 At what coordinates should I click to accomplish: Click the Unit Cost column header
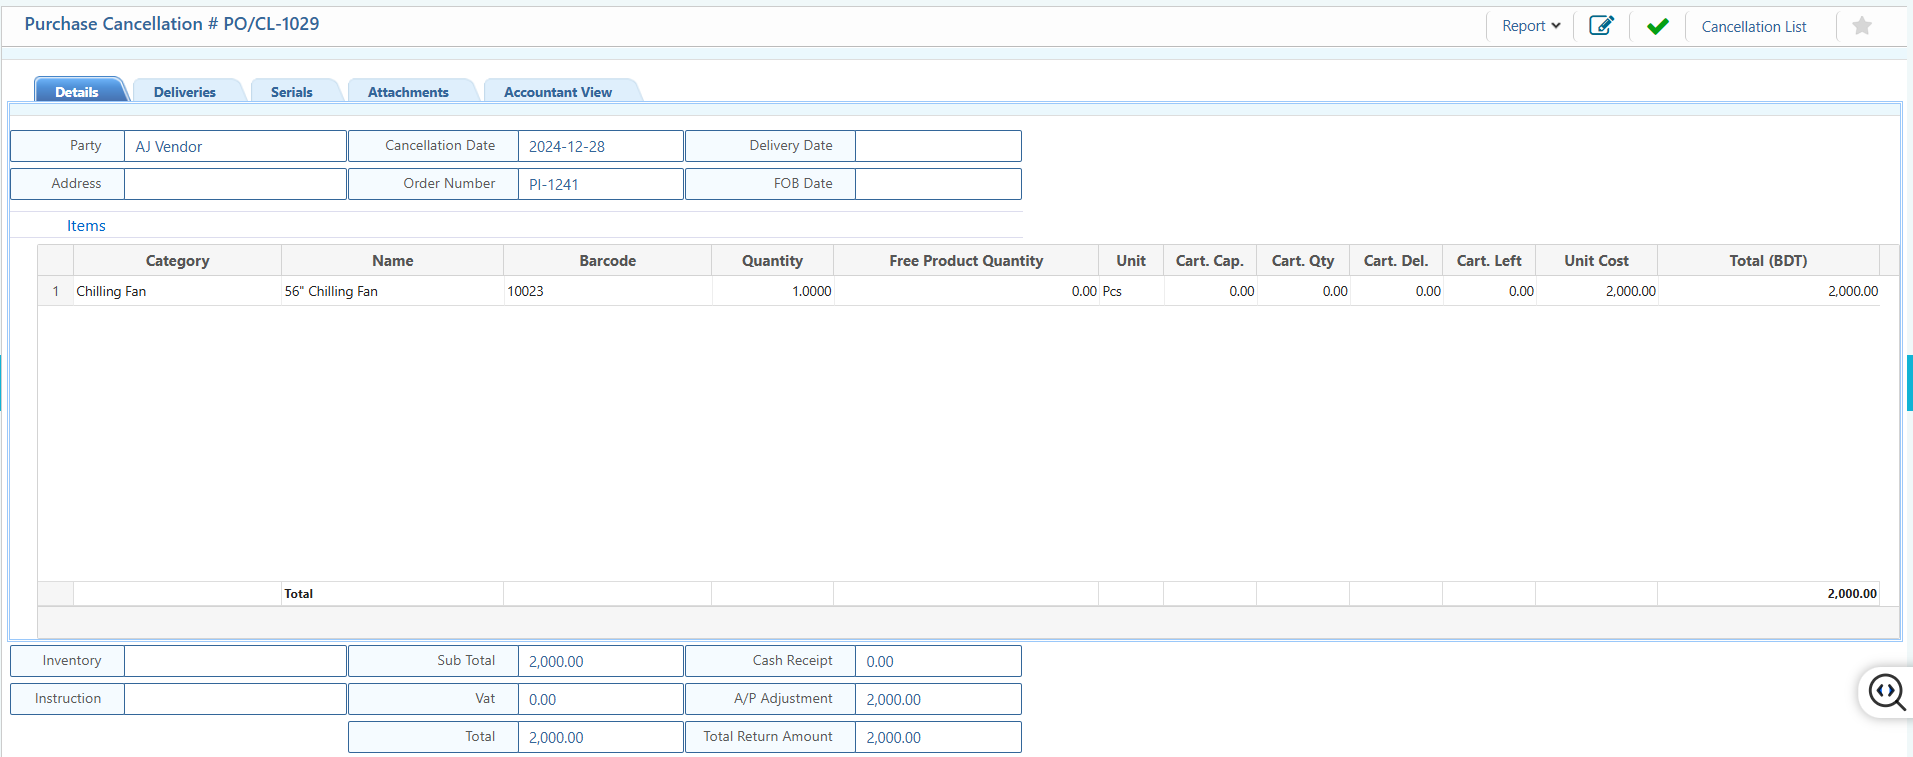pos(1596,260)
